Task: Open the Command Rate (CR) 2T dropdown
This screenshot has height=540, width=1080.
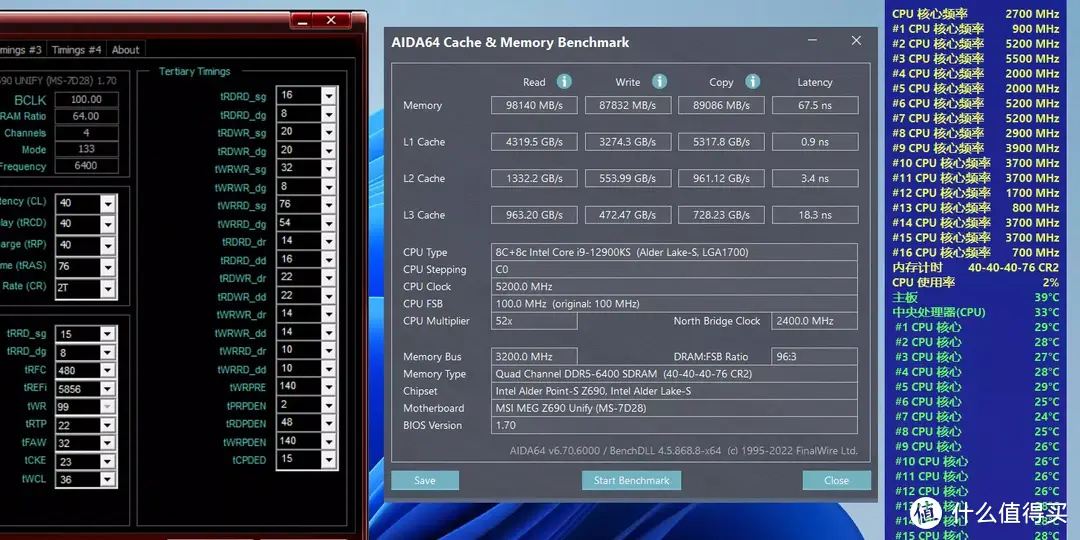Action: 107,289
